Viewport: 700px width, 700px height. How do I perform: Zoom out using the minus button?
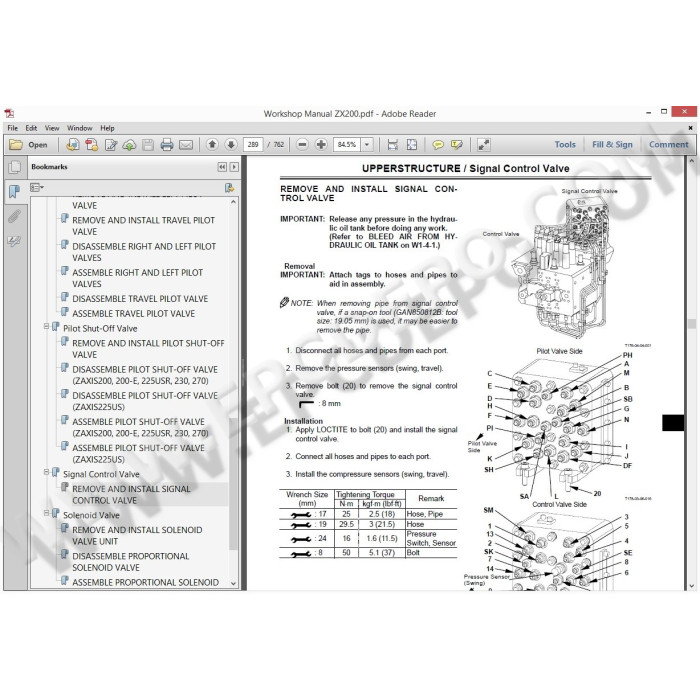(x=302, y=144)
